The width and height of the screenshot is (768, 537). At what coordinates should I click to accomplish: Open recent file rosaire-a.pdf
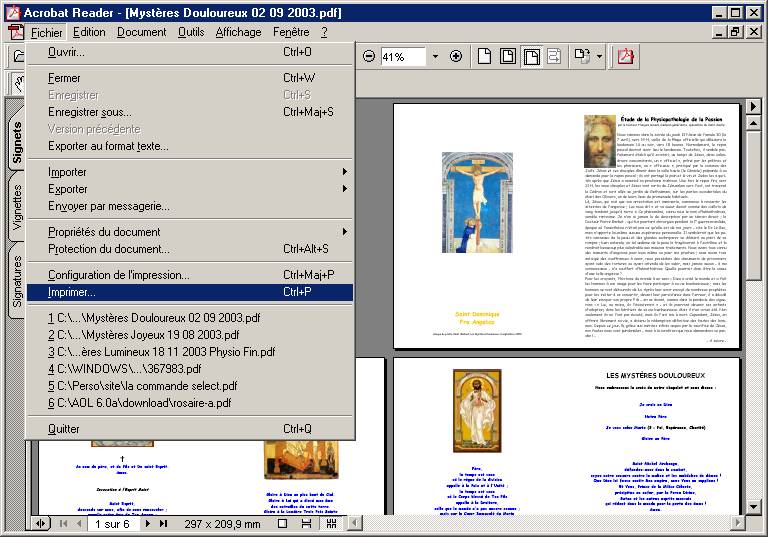(190, 403)
